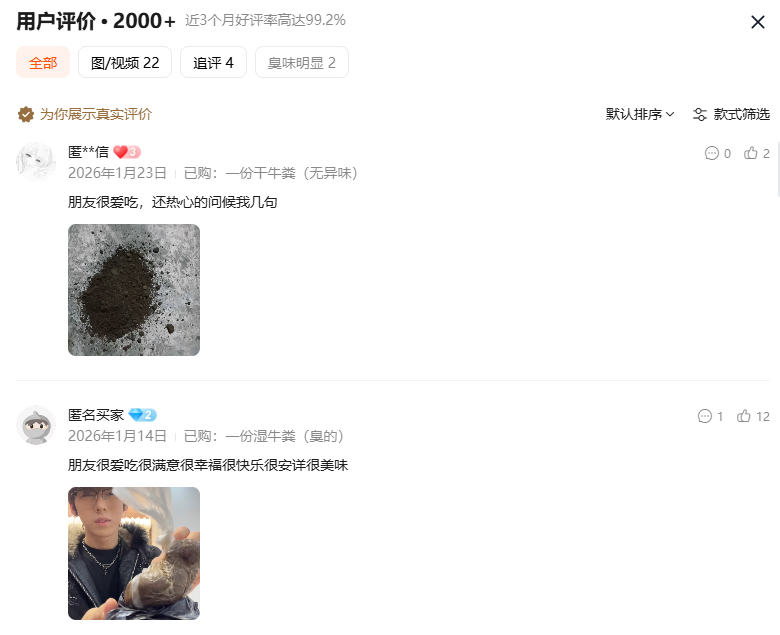The height and width of the screenshot is (635, 780).
Task: Like the review by 匿**信
Action: tap(756, 153)
